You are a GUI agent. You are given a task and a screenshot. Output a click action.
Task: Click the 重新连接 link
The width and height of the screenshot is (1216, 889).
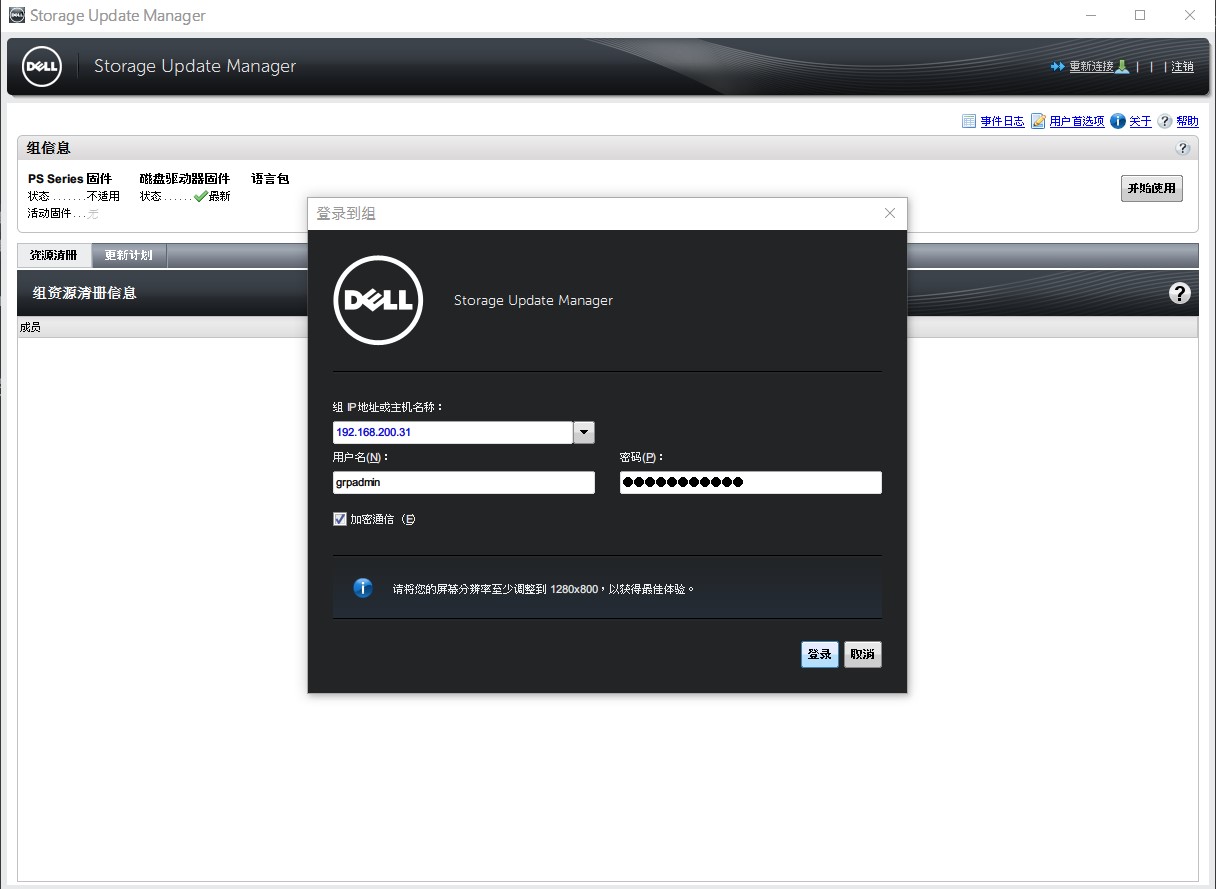1091,66
